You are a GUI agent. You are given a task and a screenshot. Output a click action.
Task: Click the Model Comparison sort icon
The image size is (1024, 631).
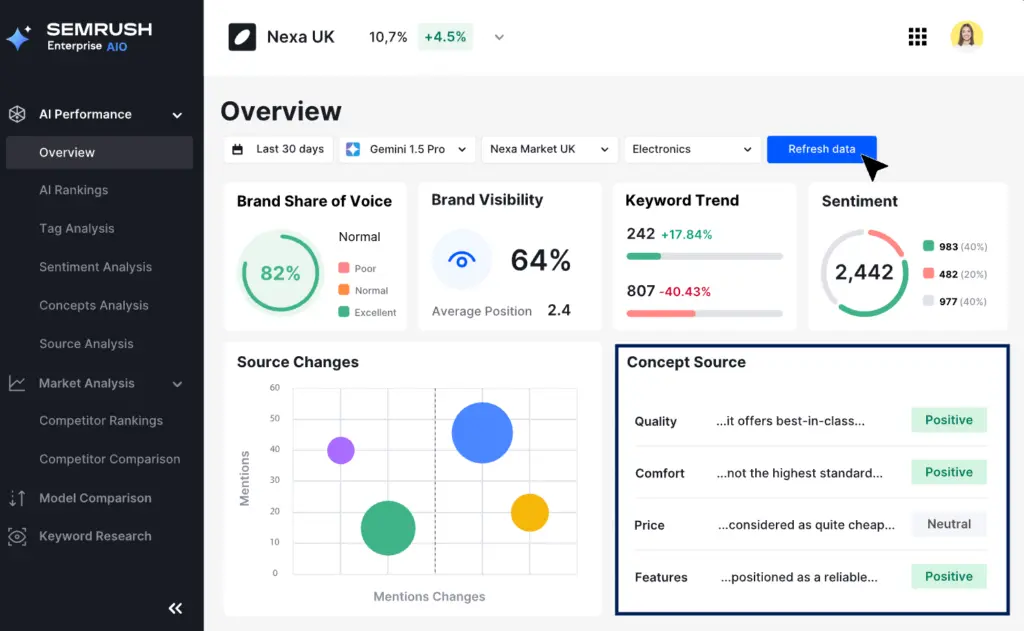pyautogui.click(x=16, y=498)
